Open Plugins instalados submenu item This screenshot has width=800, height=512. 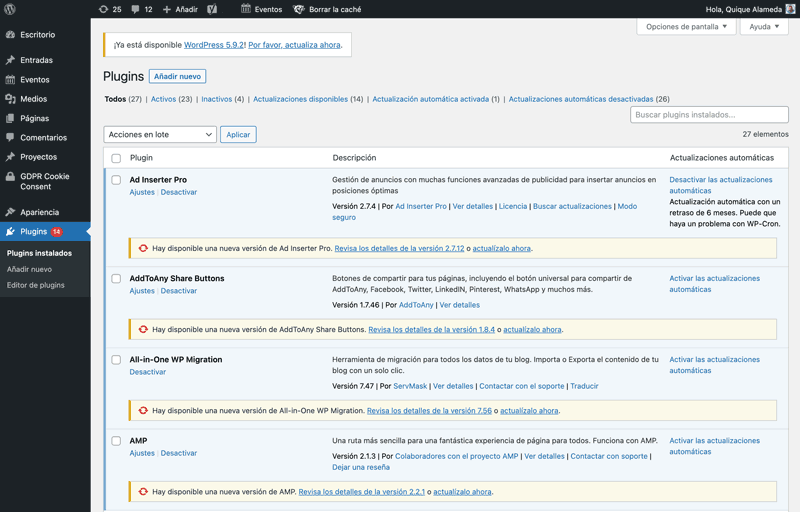tap(39, 253)
